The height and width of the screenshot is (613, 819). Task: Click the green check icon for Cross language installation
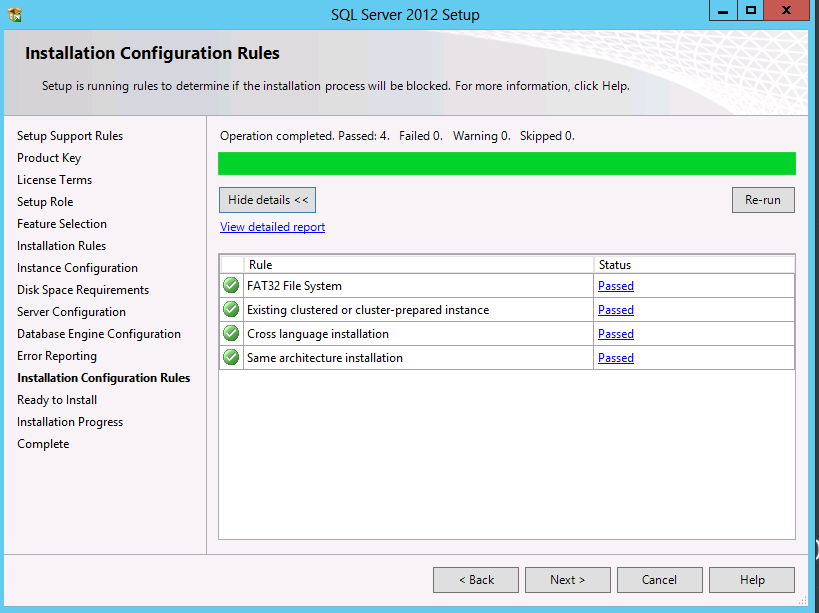point(231,334)
